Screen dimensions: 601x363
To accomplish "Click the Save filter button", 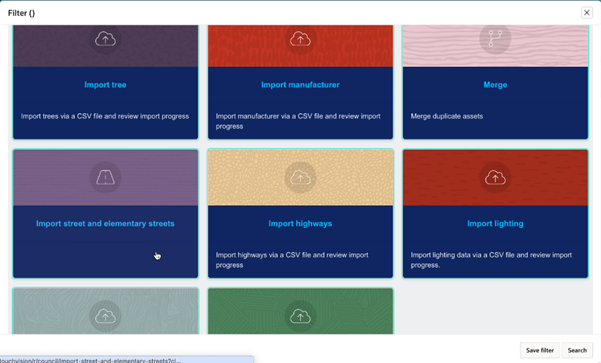I will [540, 350].
